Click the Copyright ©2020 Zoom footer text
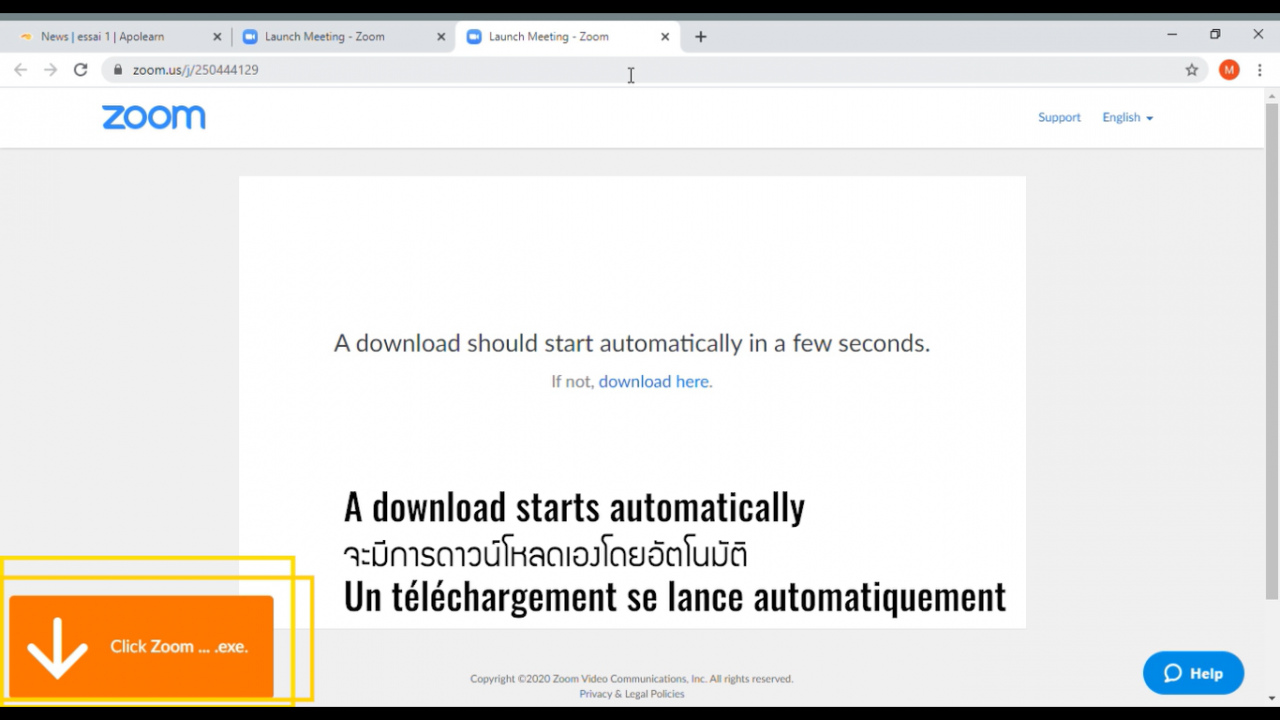This screenshot has height=720, width=1280. pyautogui.click(x=632, y=679)
